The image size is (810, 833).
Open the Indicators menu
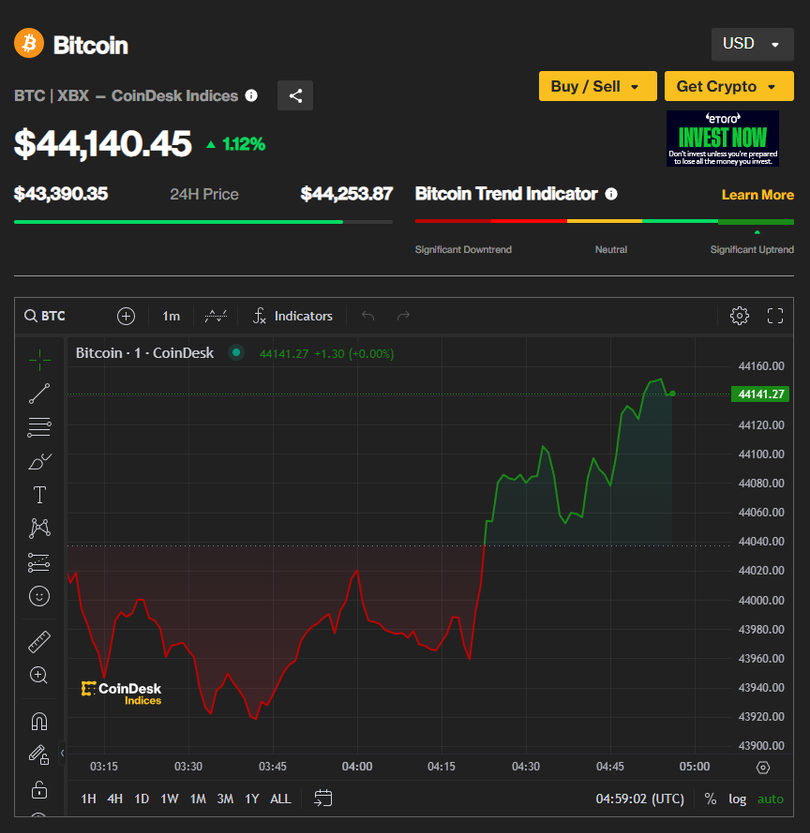click(x=292, y=316)
